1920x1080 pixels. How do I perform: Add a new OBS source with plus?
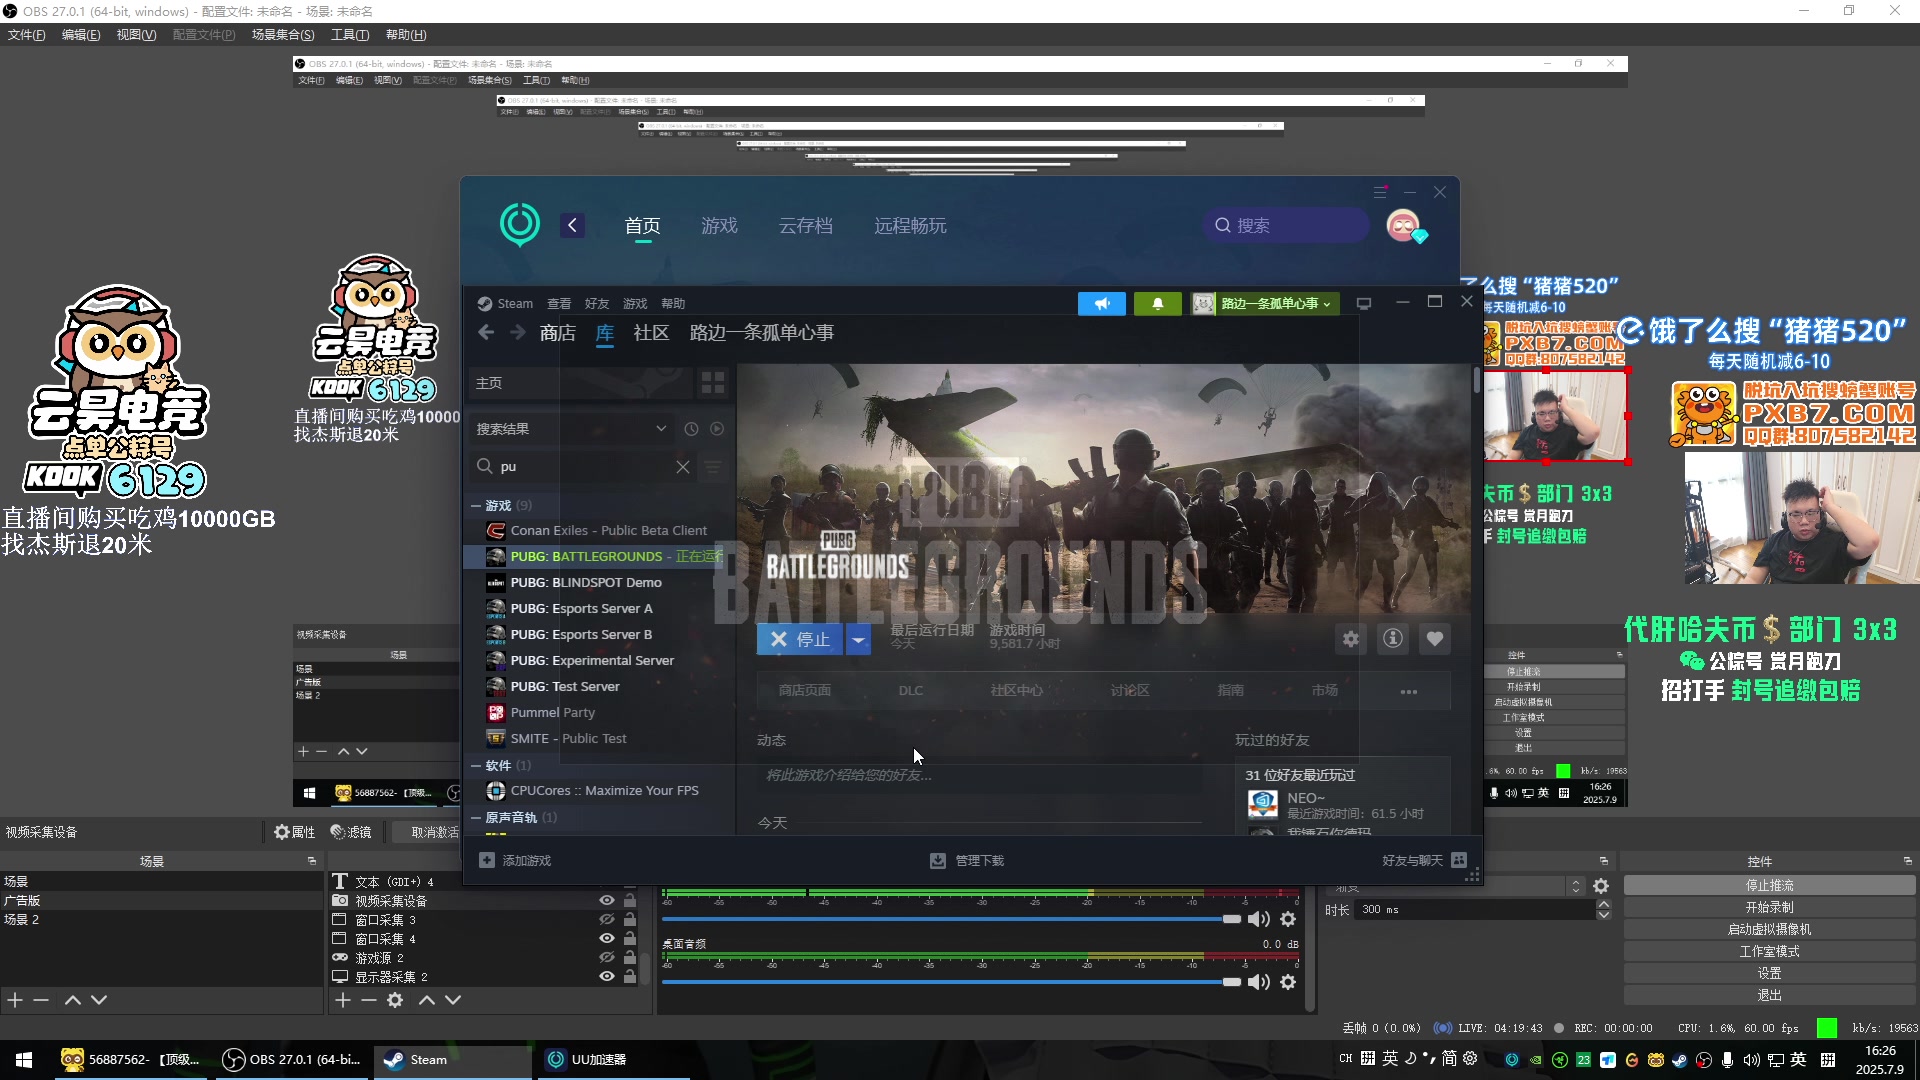pos(343,1000)
